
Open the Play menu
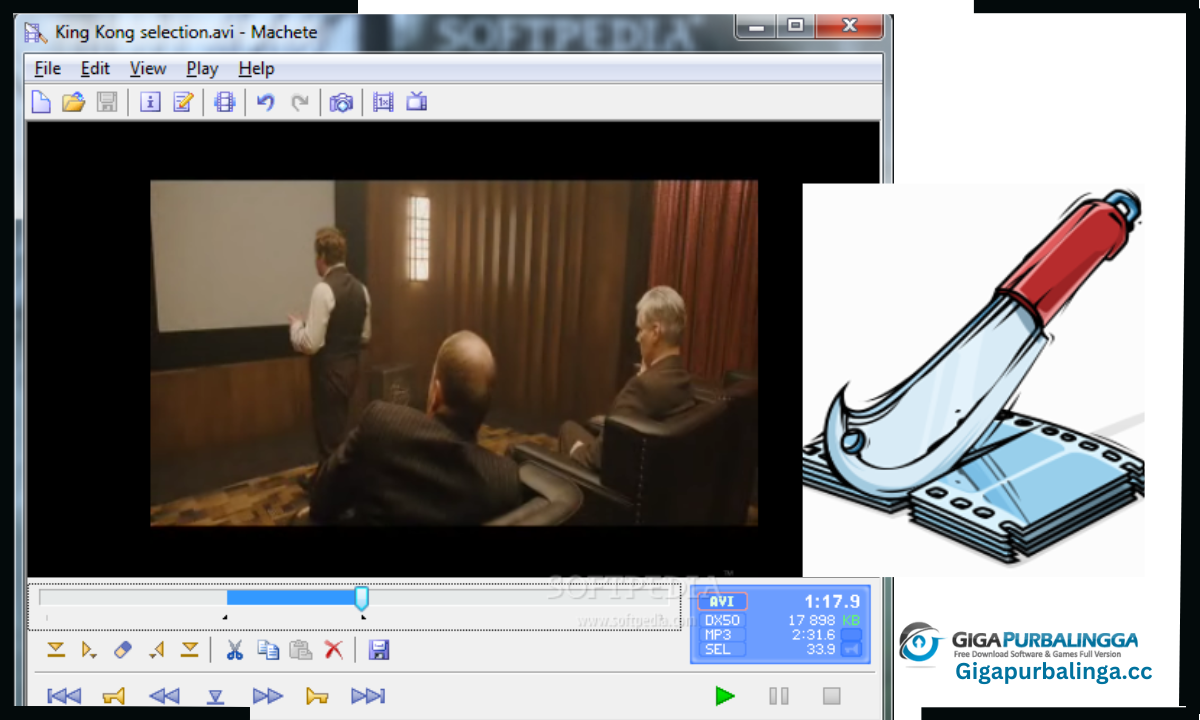coord(202,69)
